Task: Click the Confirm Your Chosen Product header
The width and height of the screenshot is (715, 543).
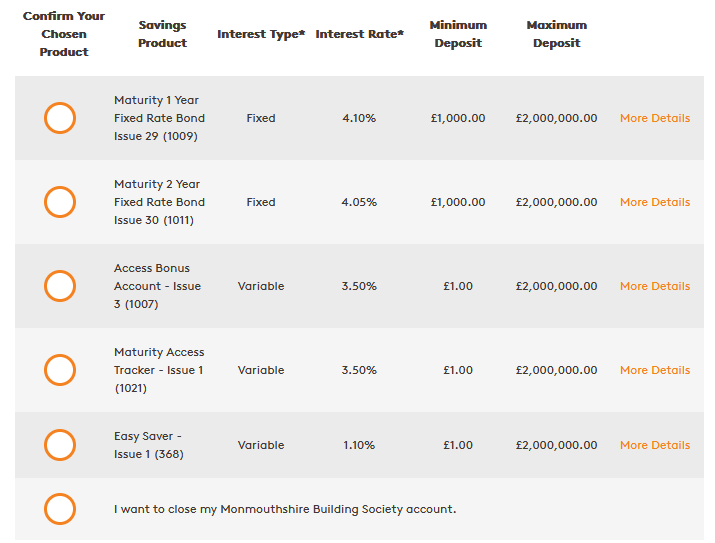Action: 64,34
